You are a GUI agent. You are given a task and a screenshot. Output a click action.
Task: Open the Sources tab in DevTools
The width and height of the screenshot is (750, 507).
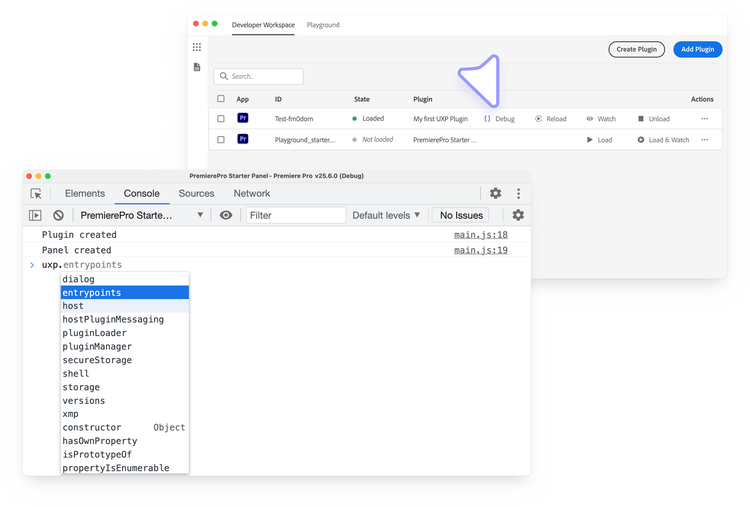pyautogui.click(x=196, y=193)
